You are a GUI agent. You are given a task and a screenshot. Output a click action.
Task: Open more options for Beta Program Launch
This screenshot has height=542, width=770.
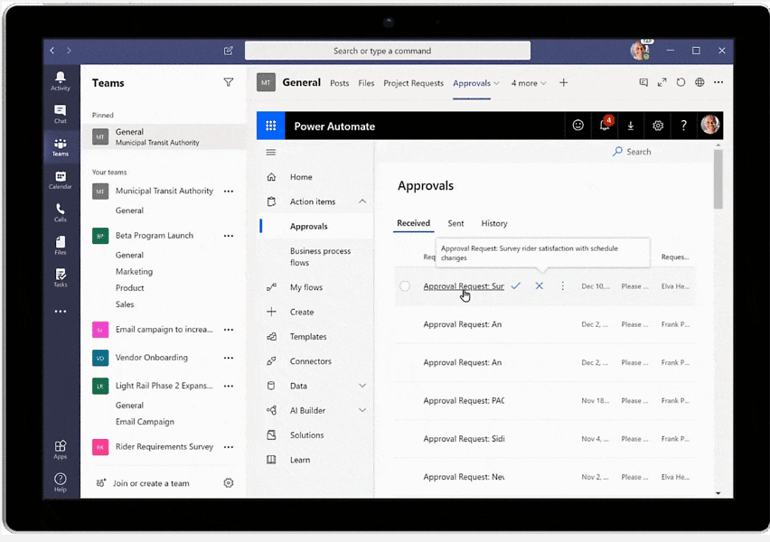click(228, 236)
